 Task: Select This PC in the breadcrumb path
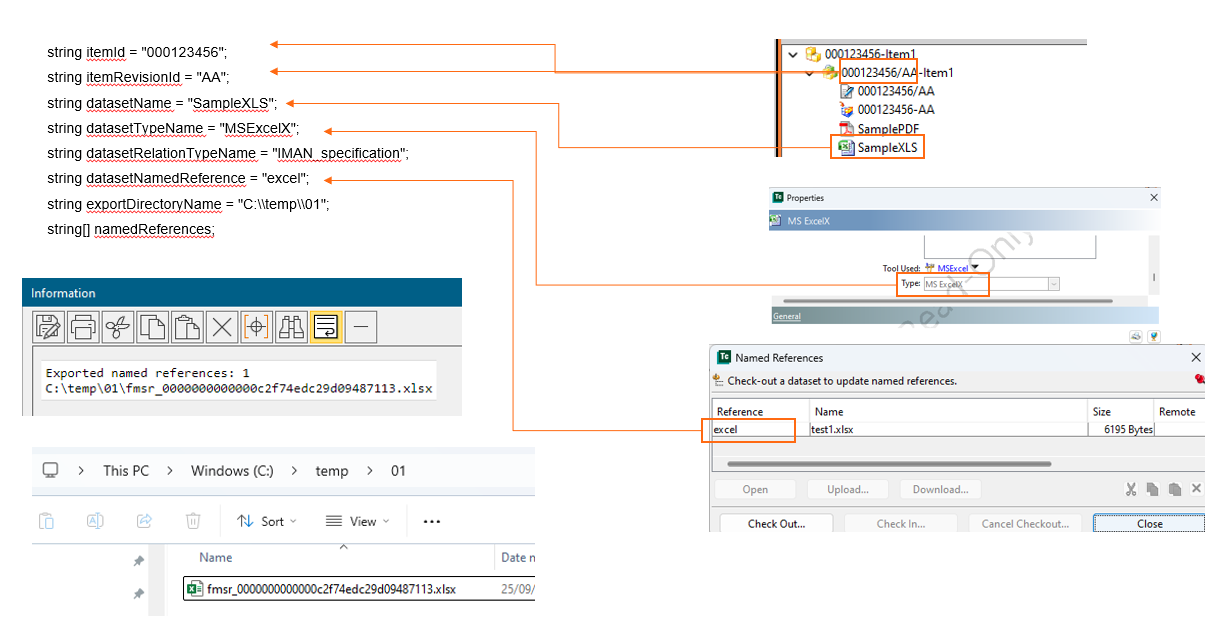click(126, 471)
